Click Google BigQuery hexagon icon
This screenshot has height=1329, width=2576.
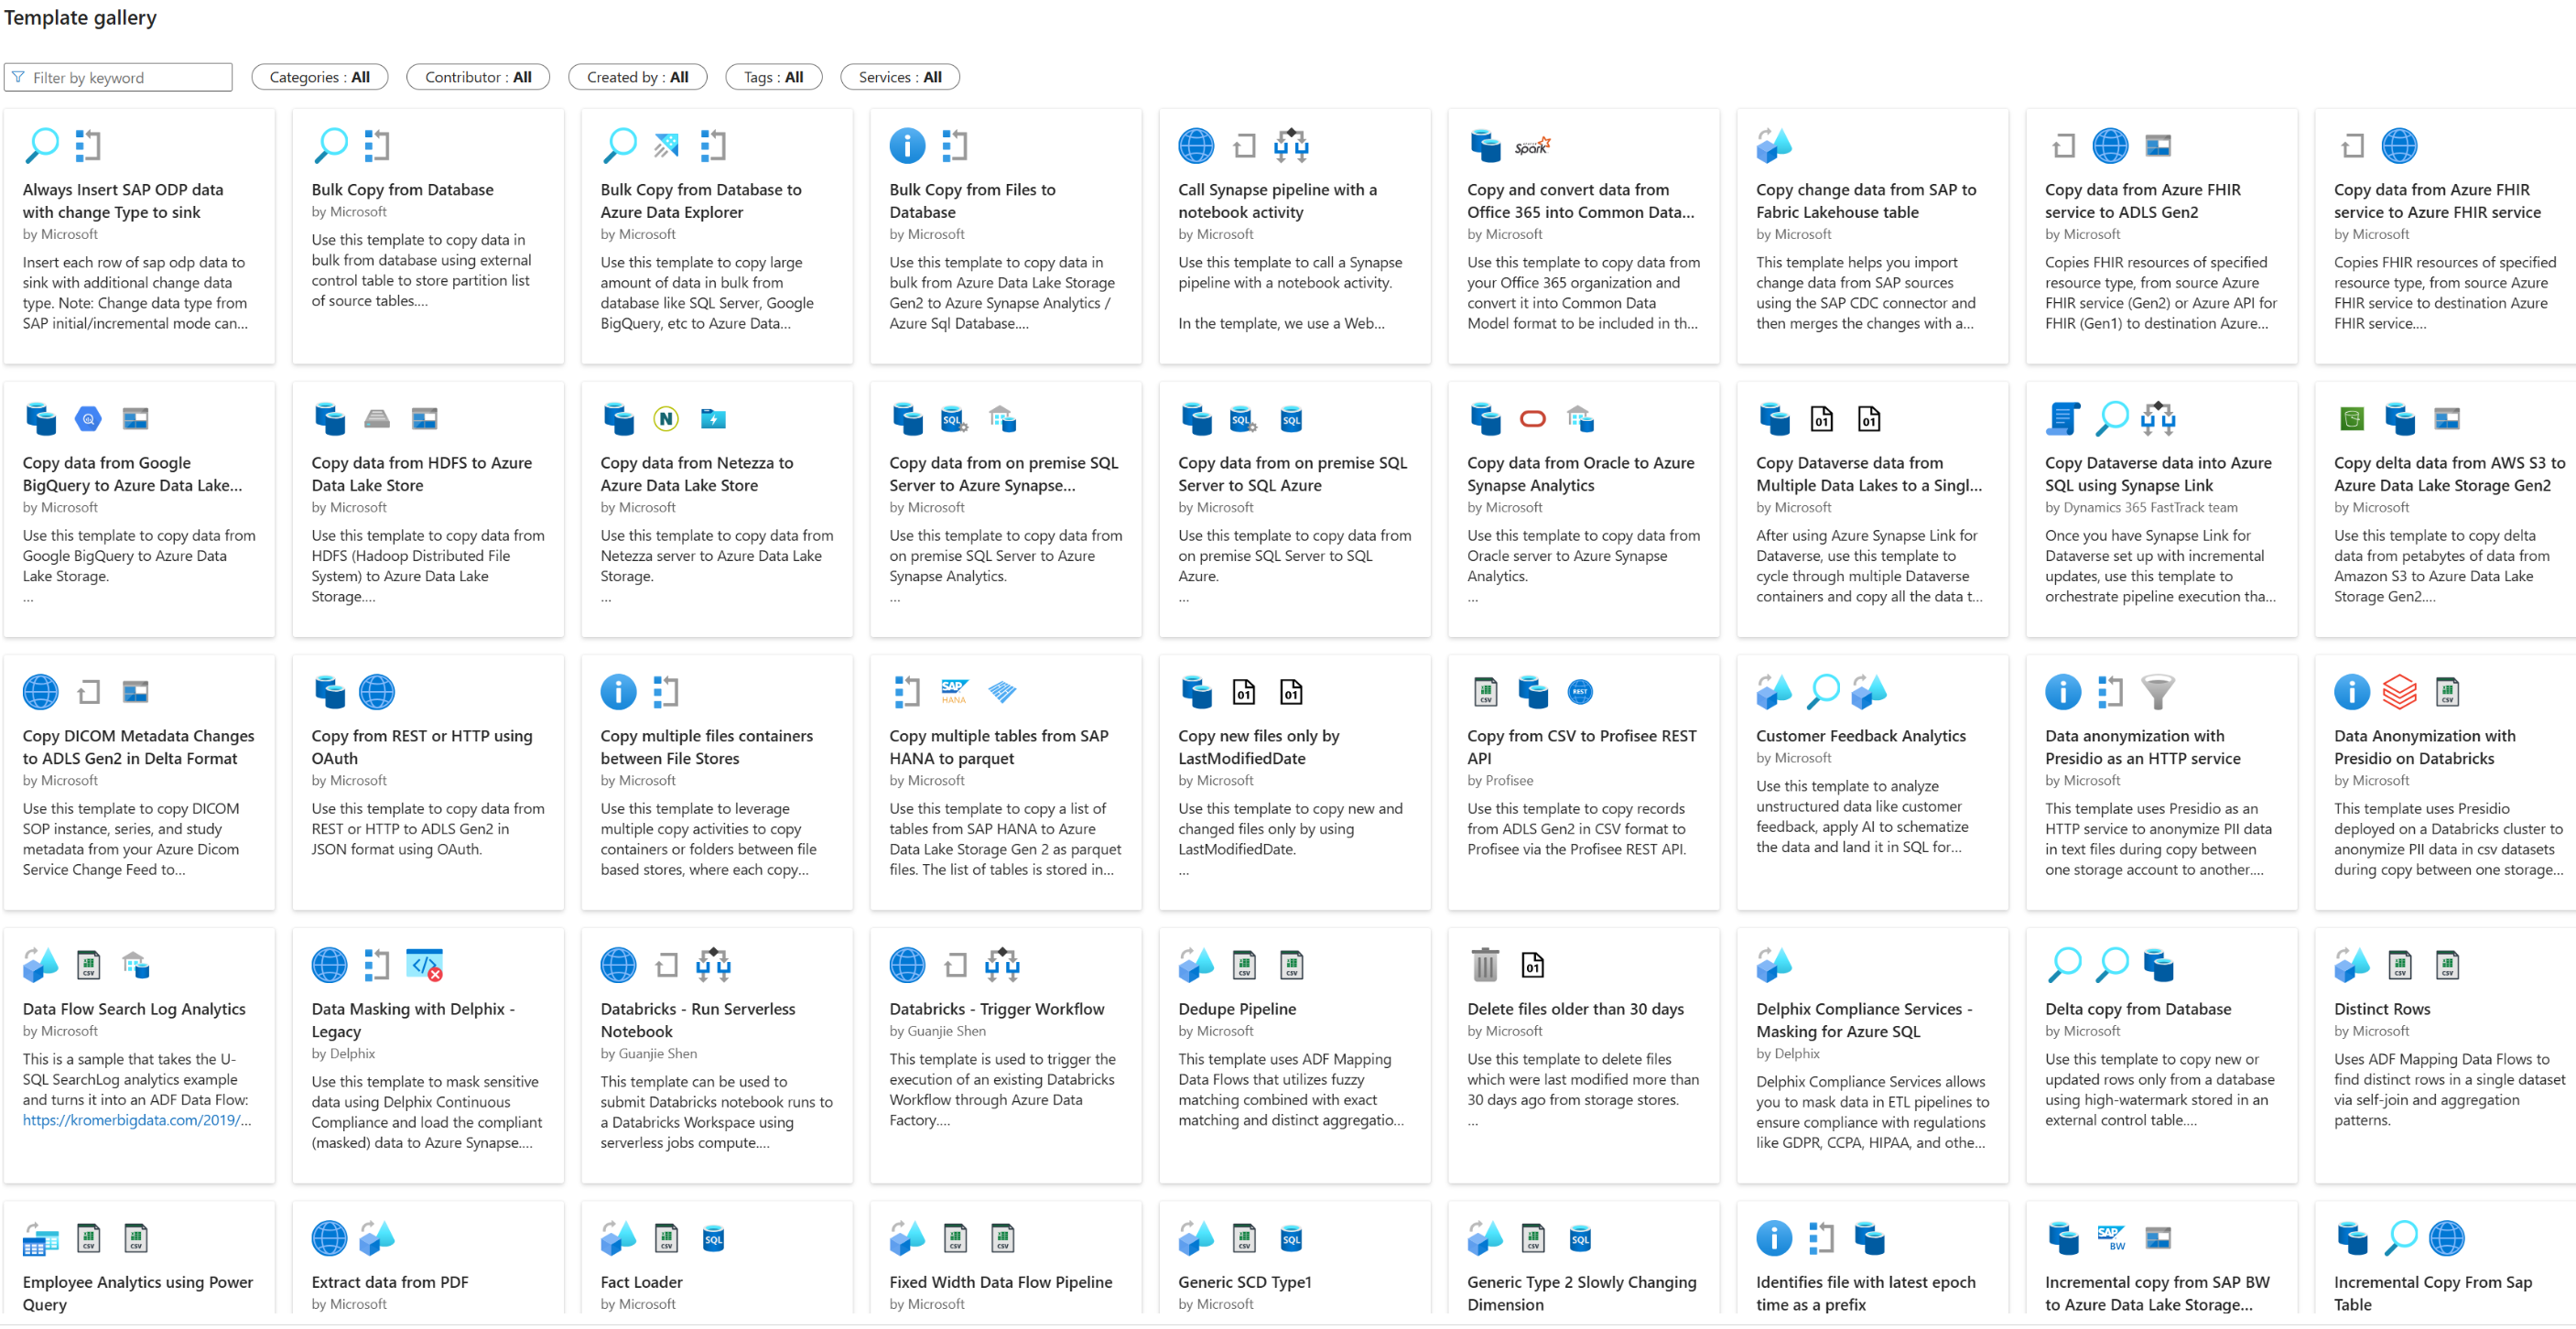click(x=88, y=419)
